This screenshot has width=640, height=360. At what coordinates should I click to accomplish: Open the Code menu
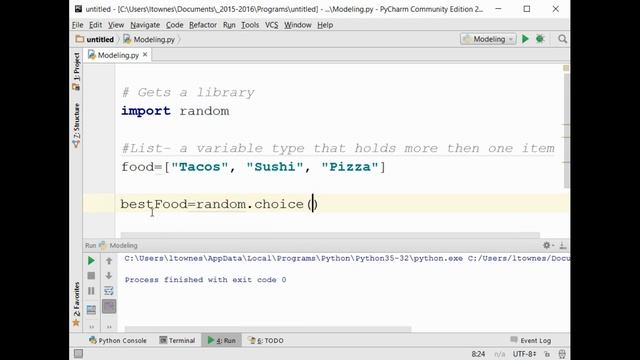tap(174, 25)
